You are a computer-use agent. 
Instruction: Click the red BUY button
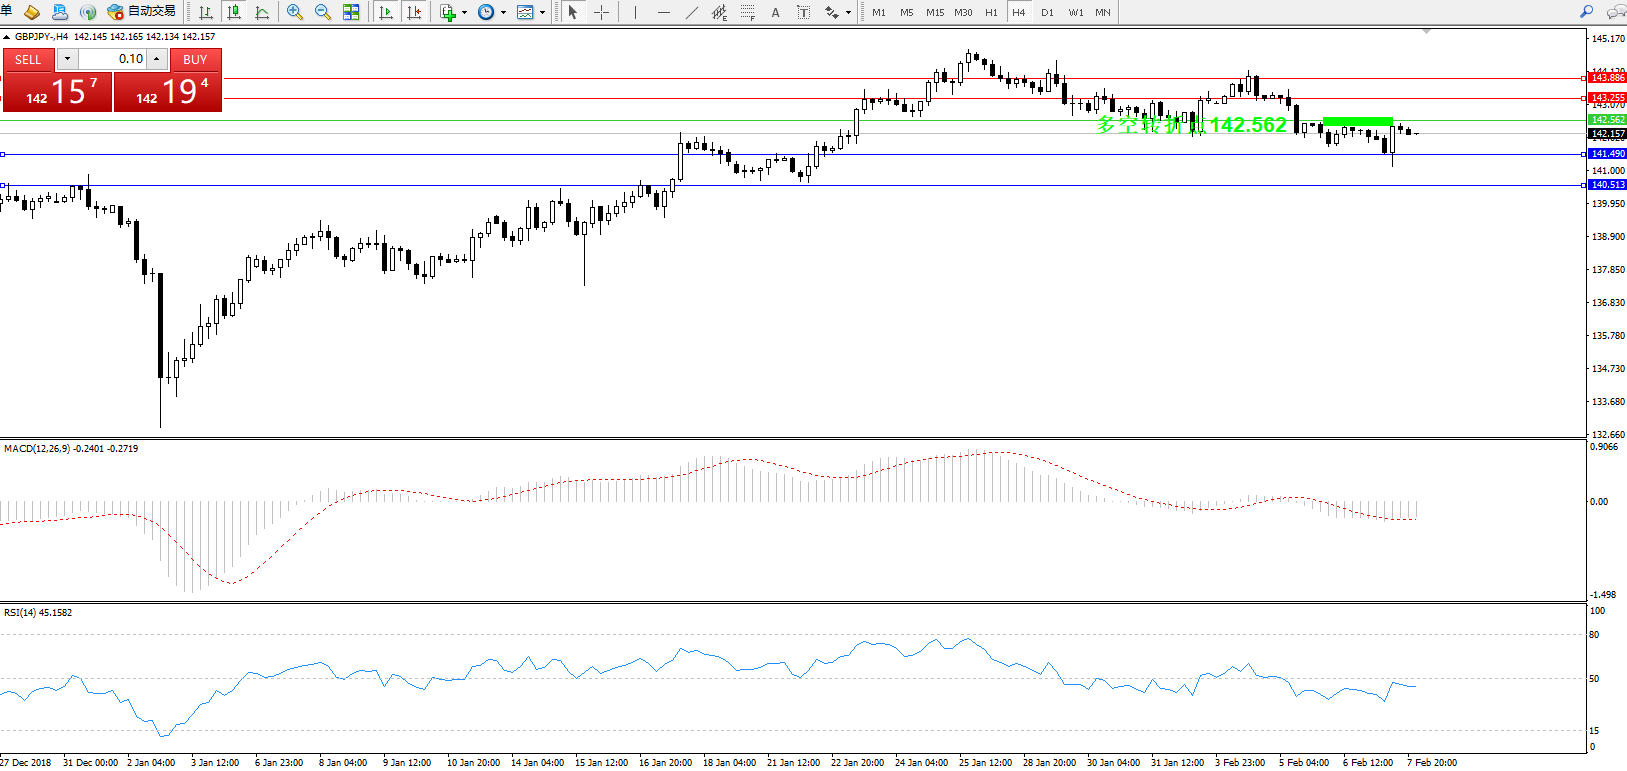tap(195, 60)
